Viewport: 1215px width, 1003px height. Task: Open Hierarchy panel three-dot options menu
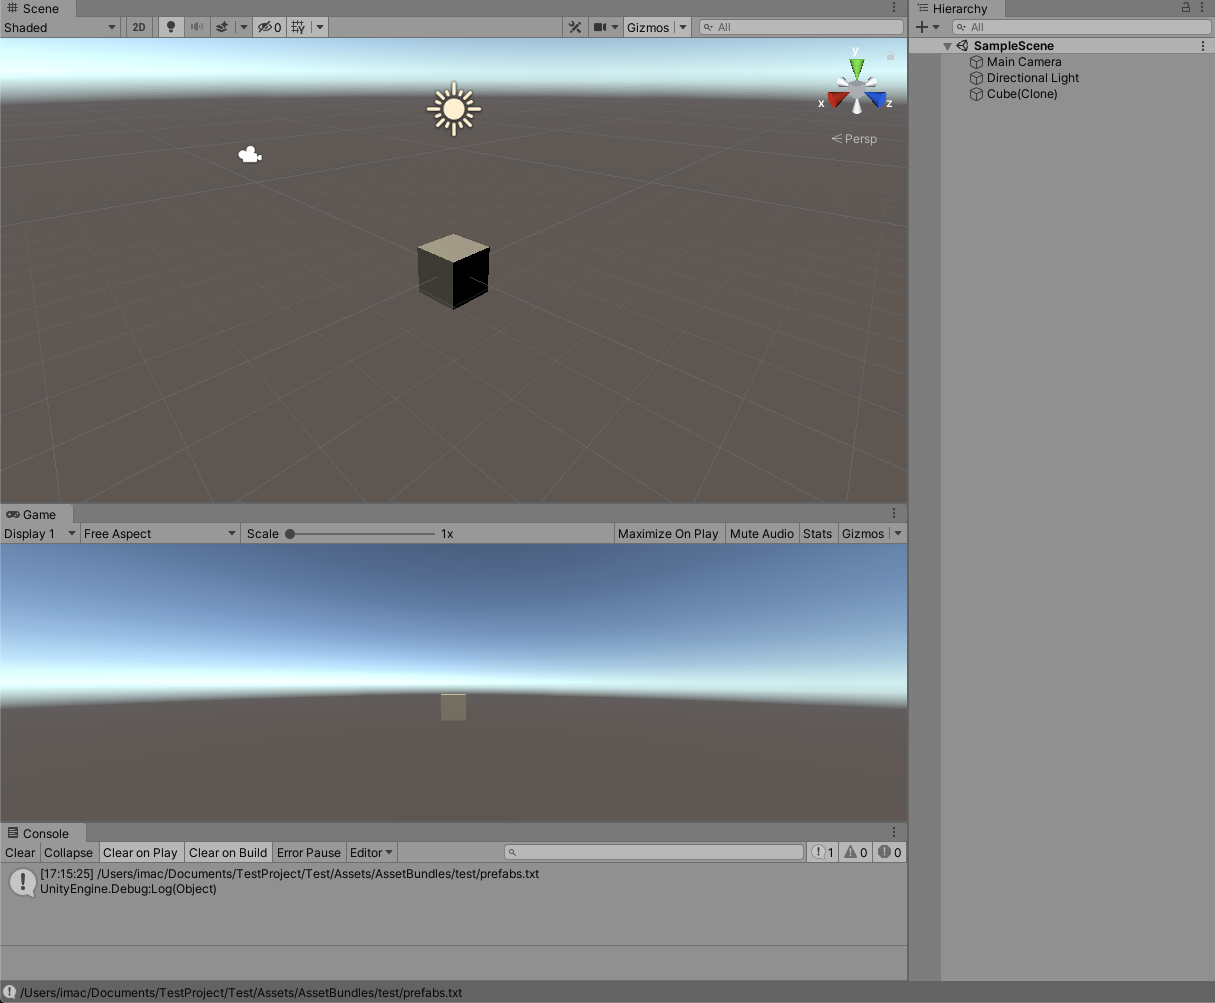pyautogui.click(x=1203, y=8)
